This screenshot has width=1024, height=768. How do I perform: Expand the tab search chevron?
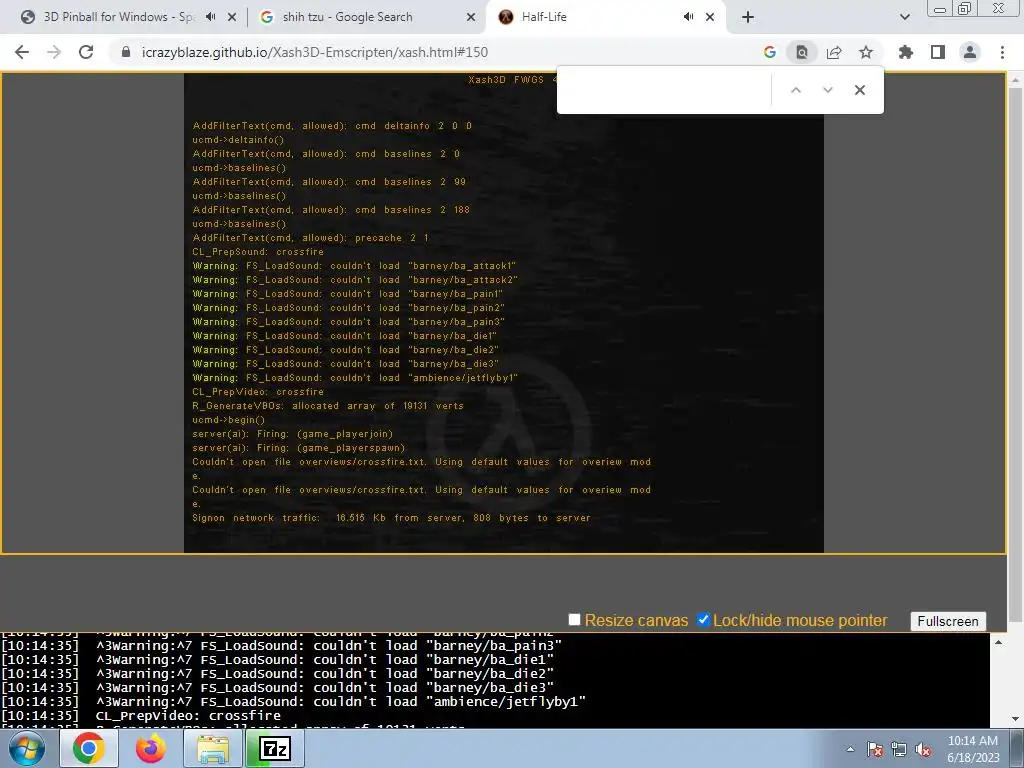click(x=904, y=17)
